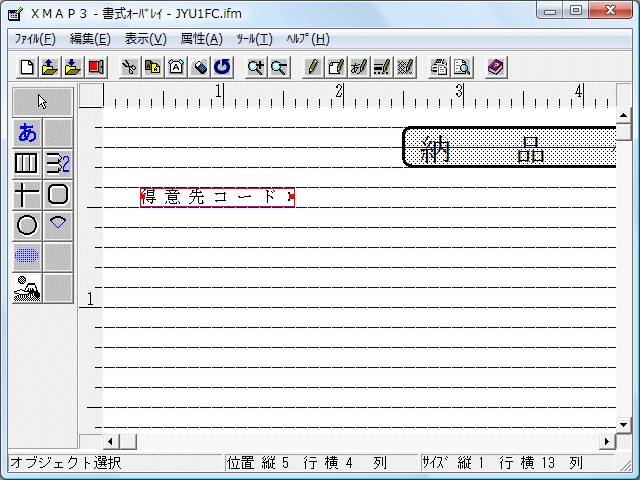Click the horizontal scrollbar thumb
The height and width of the screenshot is (480, 640).
click(x=128, y=441)
